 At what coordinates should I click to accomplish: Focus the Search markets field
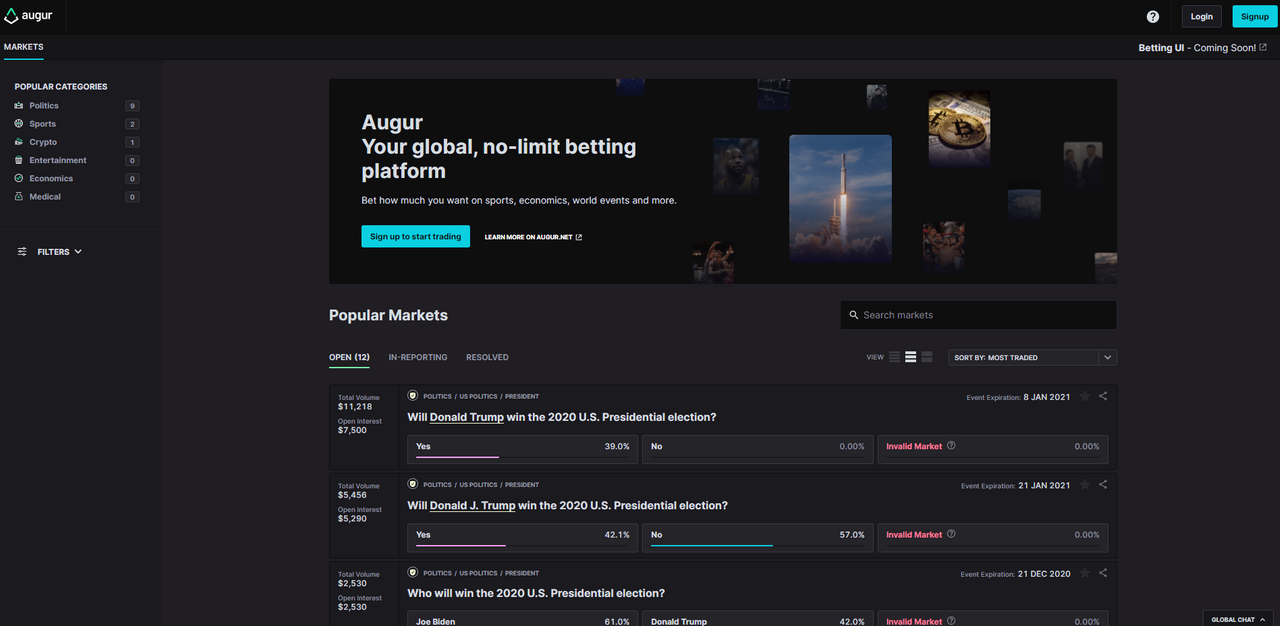[x=978, y=315]
